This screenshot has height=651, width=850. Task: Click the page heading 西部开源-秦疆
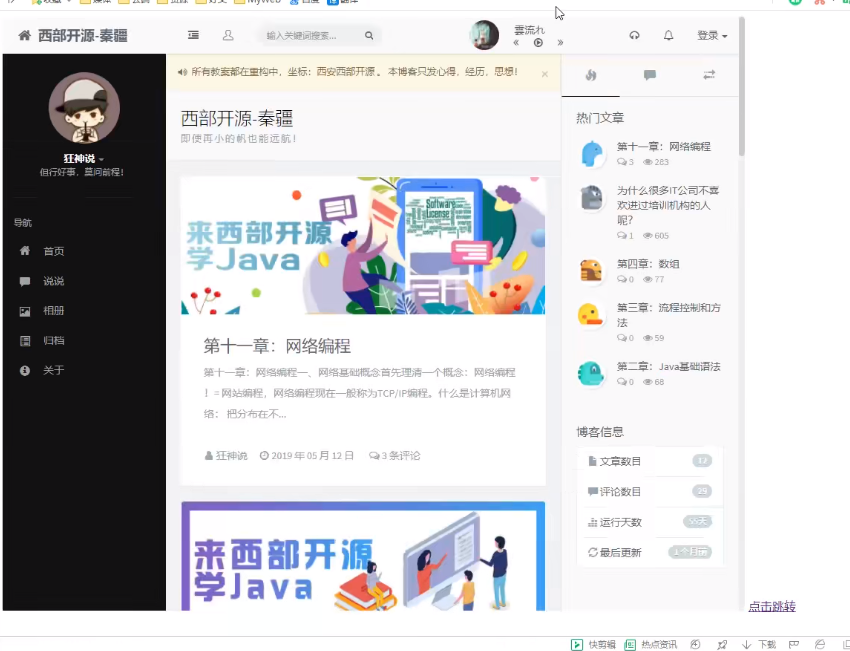[237, 118]
